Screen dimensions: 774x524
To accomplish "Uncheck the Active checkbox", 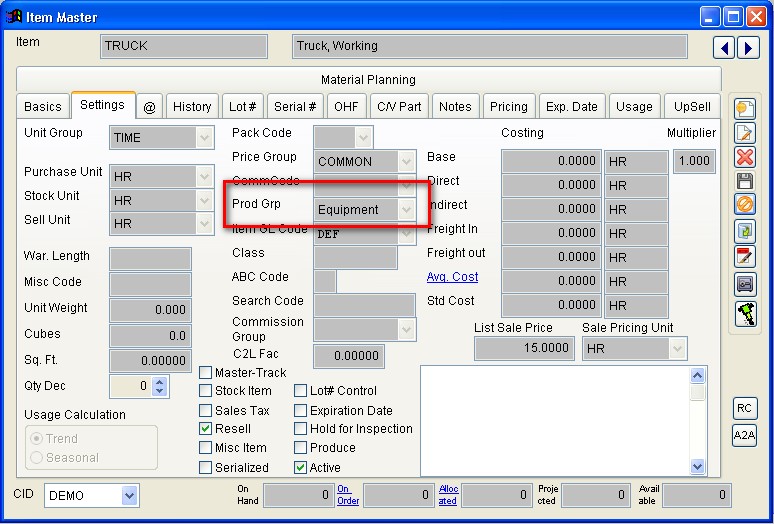I will tap(300, 467).
